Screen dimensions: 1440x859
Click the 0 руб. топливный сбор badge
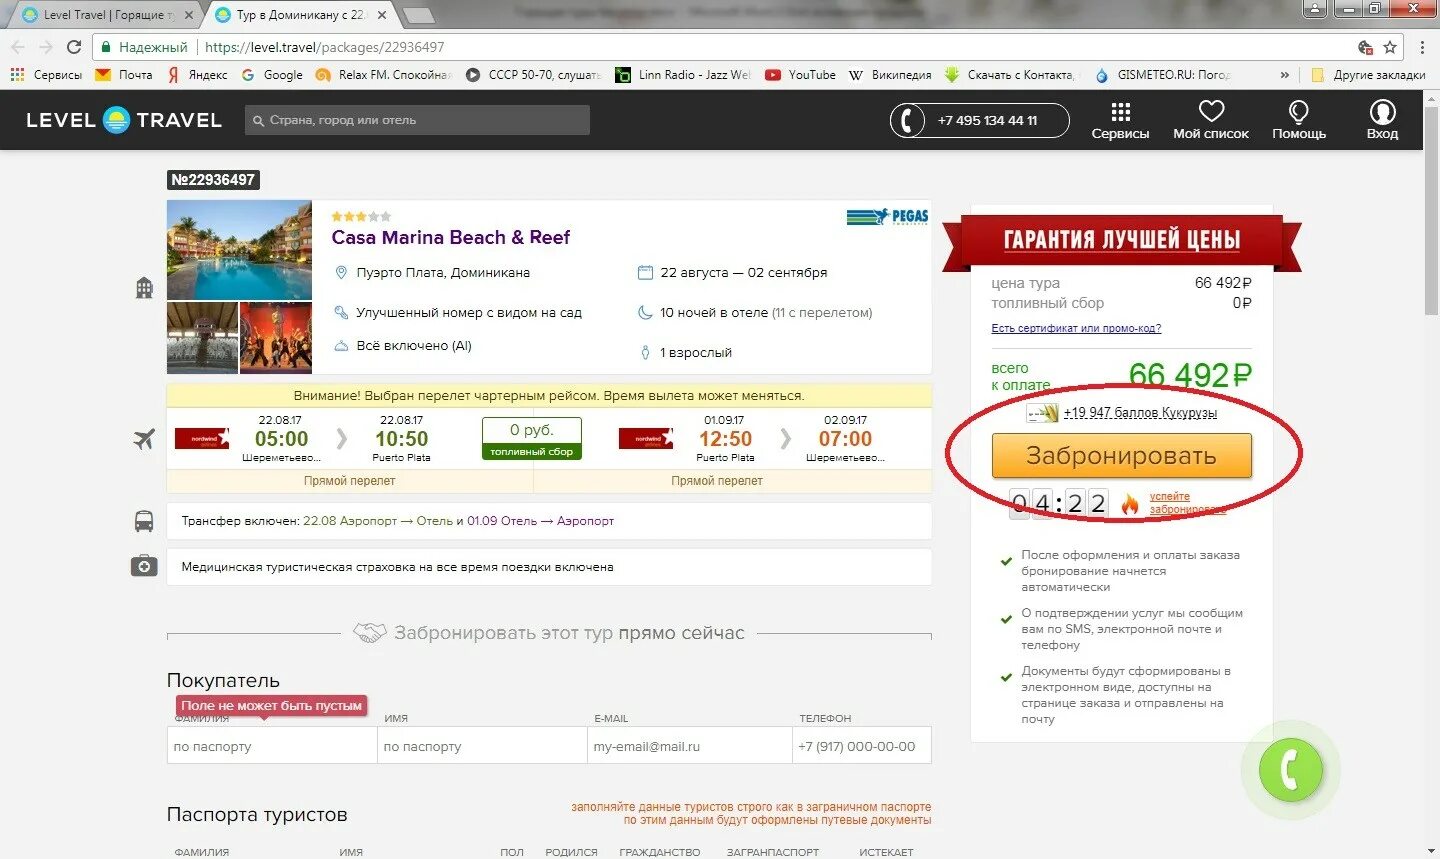click(531, 438)
